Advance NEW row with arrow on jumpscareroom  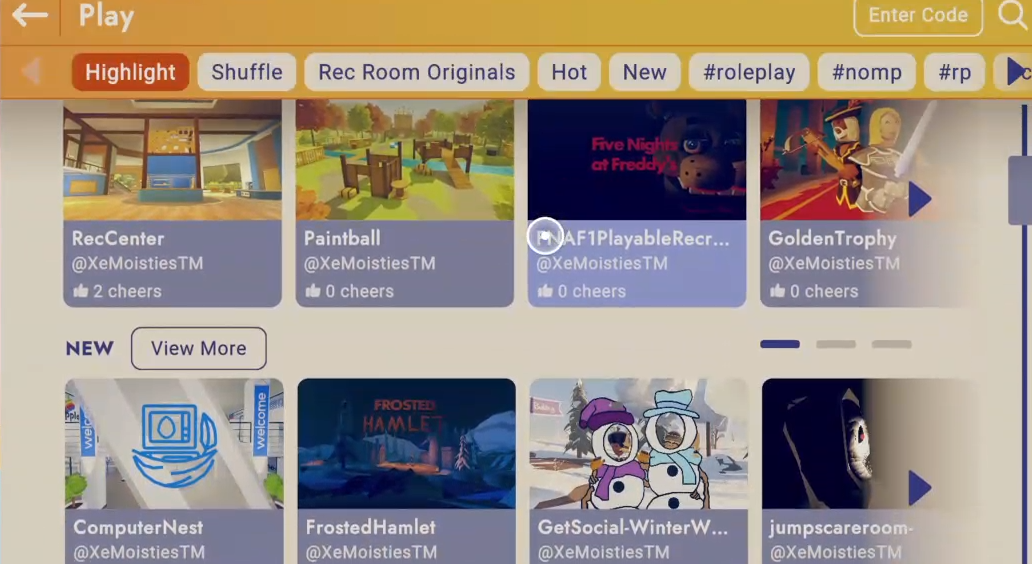pos(919,488)
